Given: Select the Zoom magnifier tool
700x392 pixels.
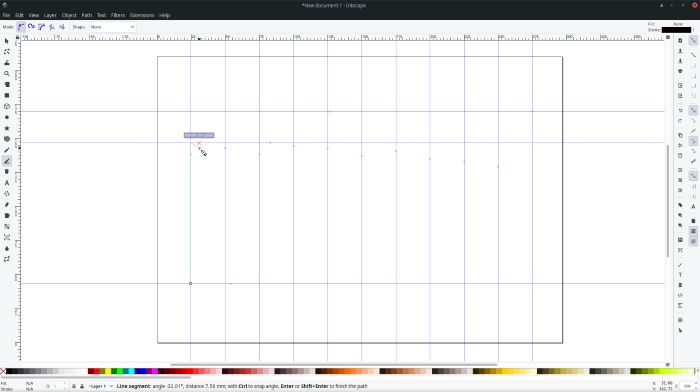Looking at the screenshot, I should coord(7,74).
